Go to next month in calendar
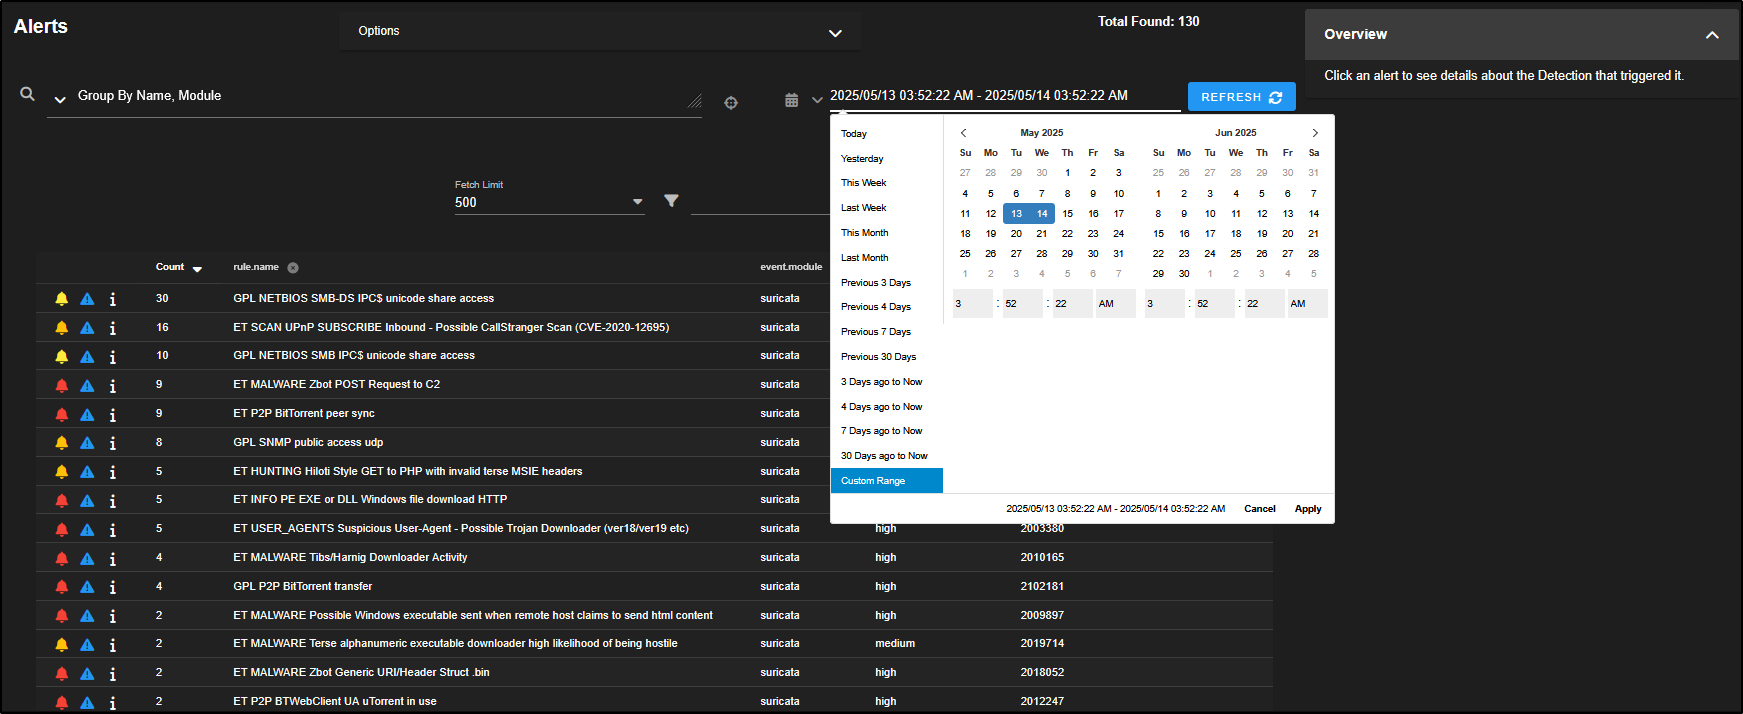 point(1315,133)
